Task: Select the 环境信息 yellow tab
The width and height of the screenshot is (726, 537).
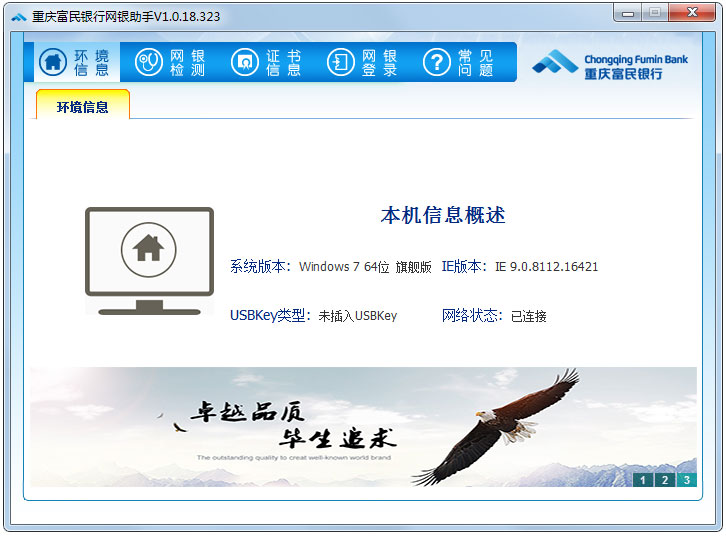Action: pos(83,105)
